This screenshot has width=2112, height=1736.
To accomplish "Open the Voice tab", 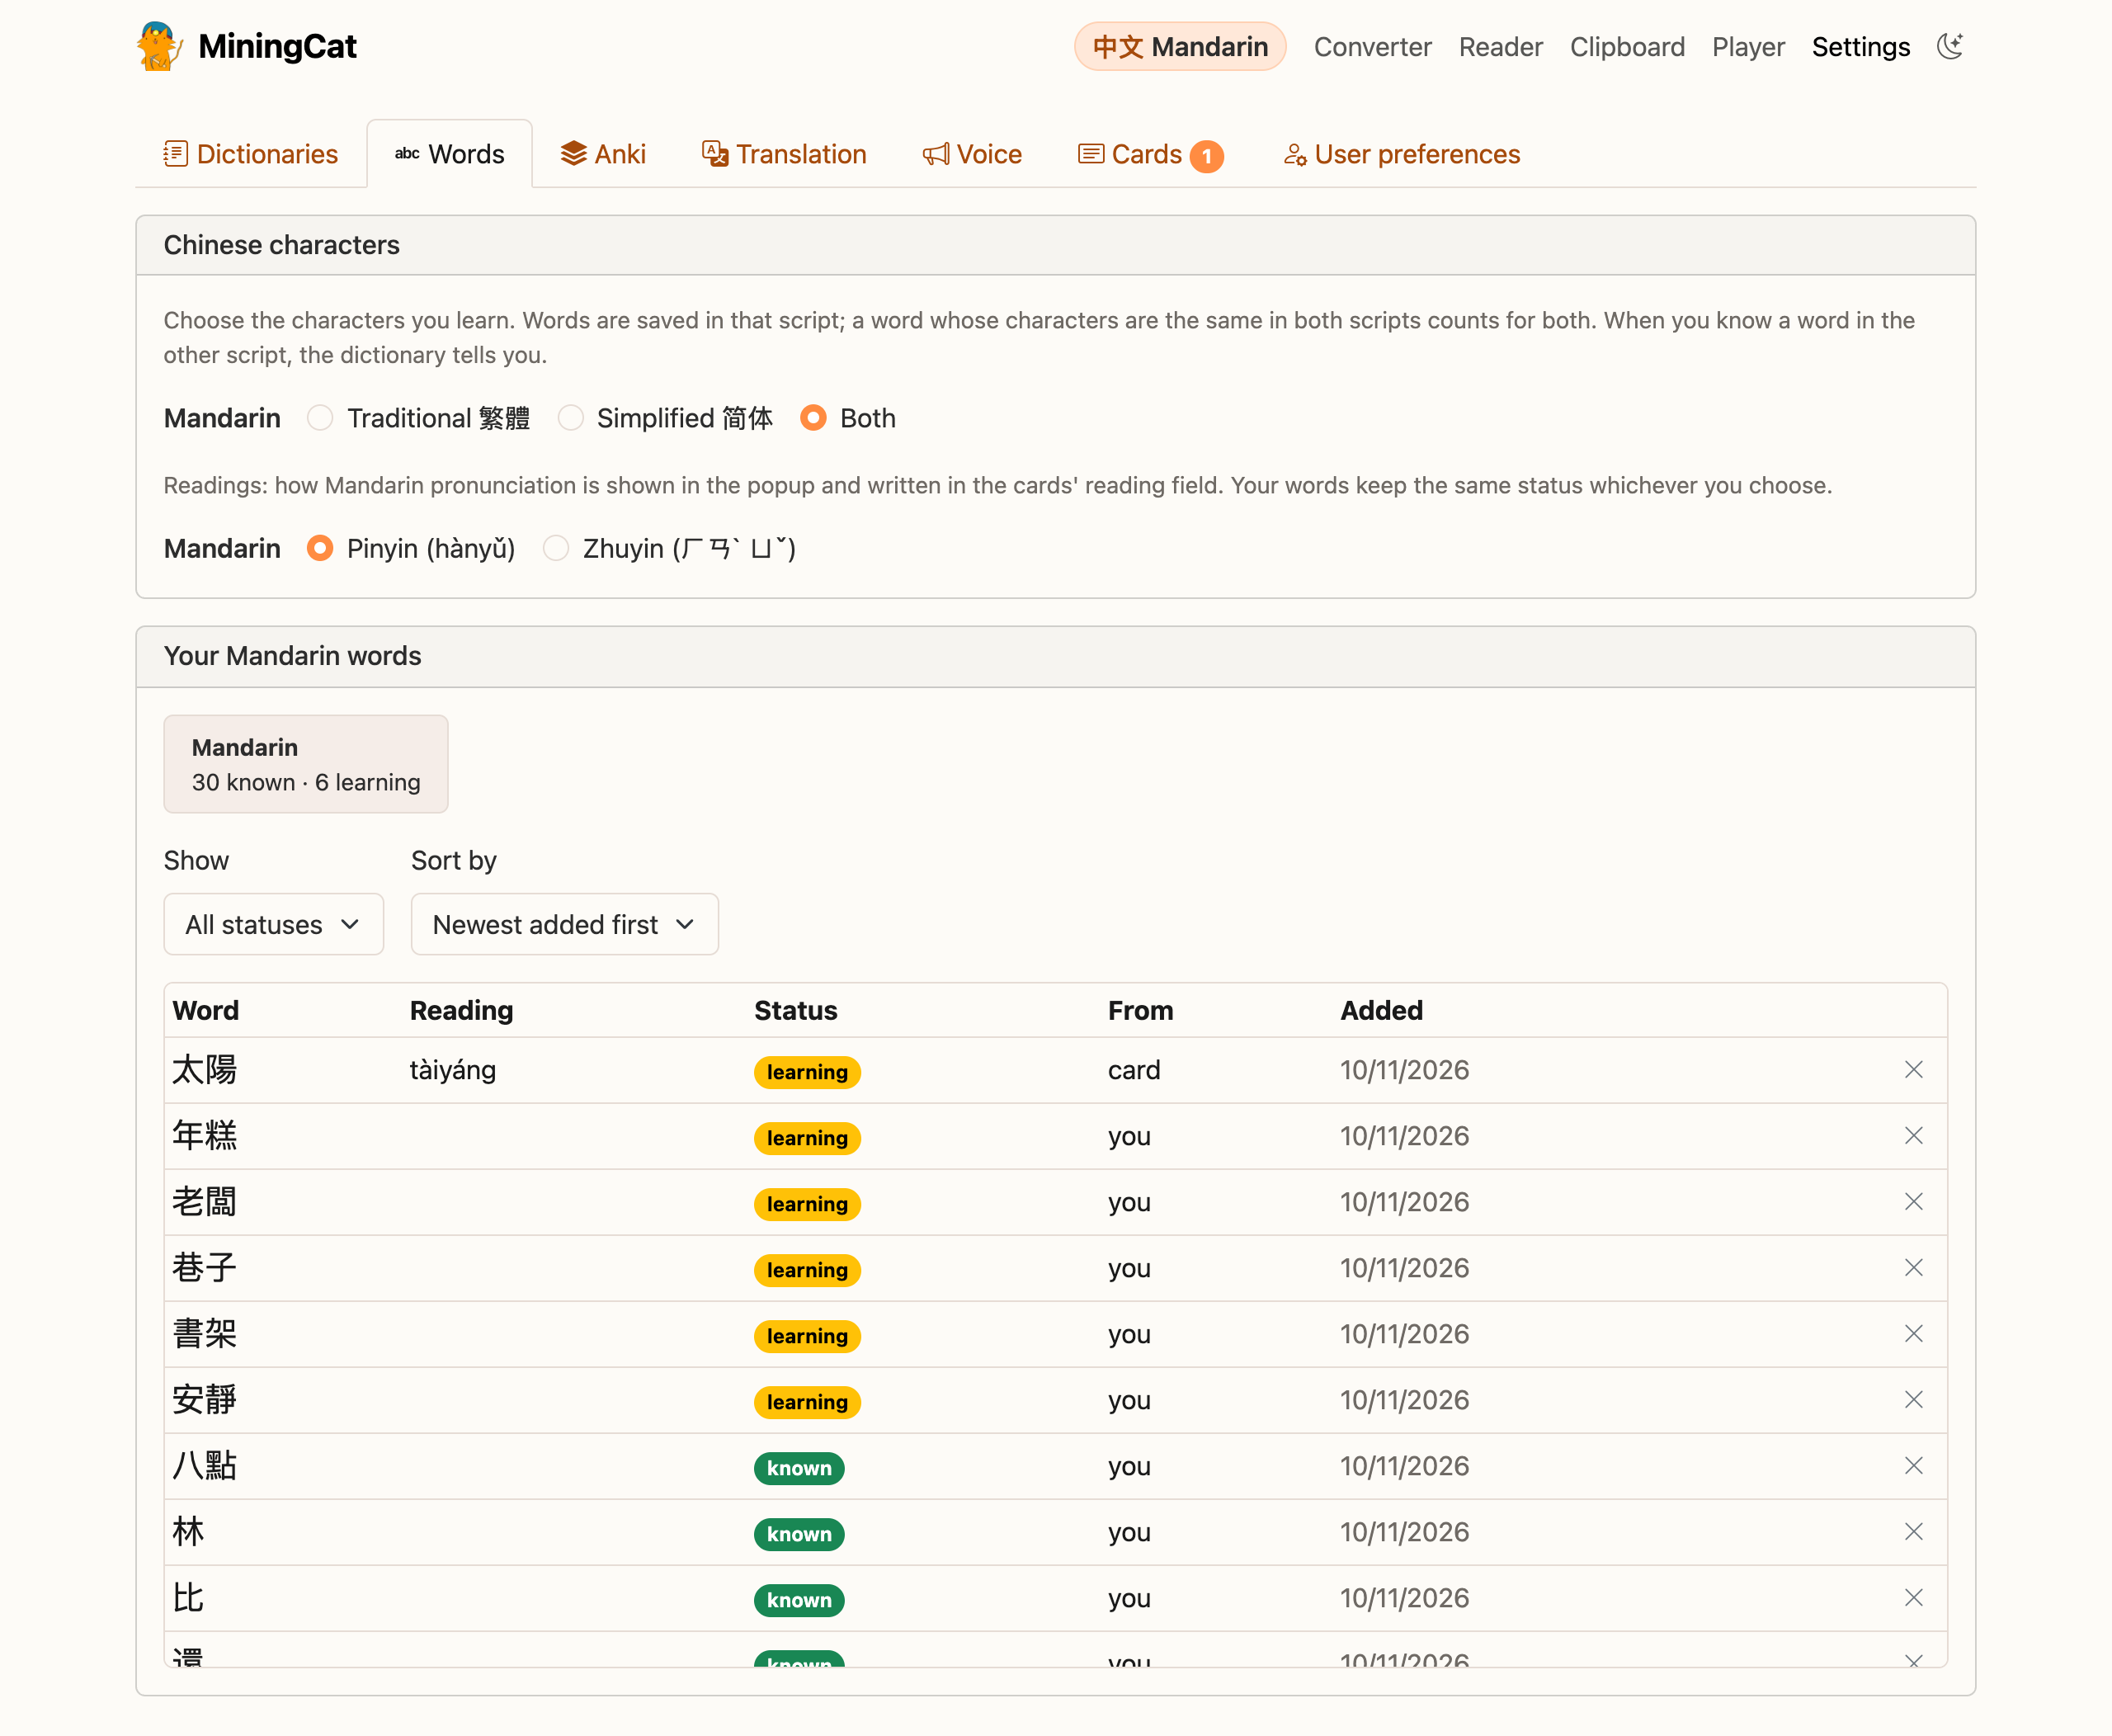I will click(x=972, y=154).
